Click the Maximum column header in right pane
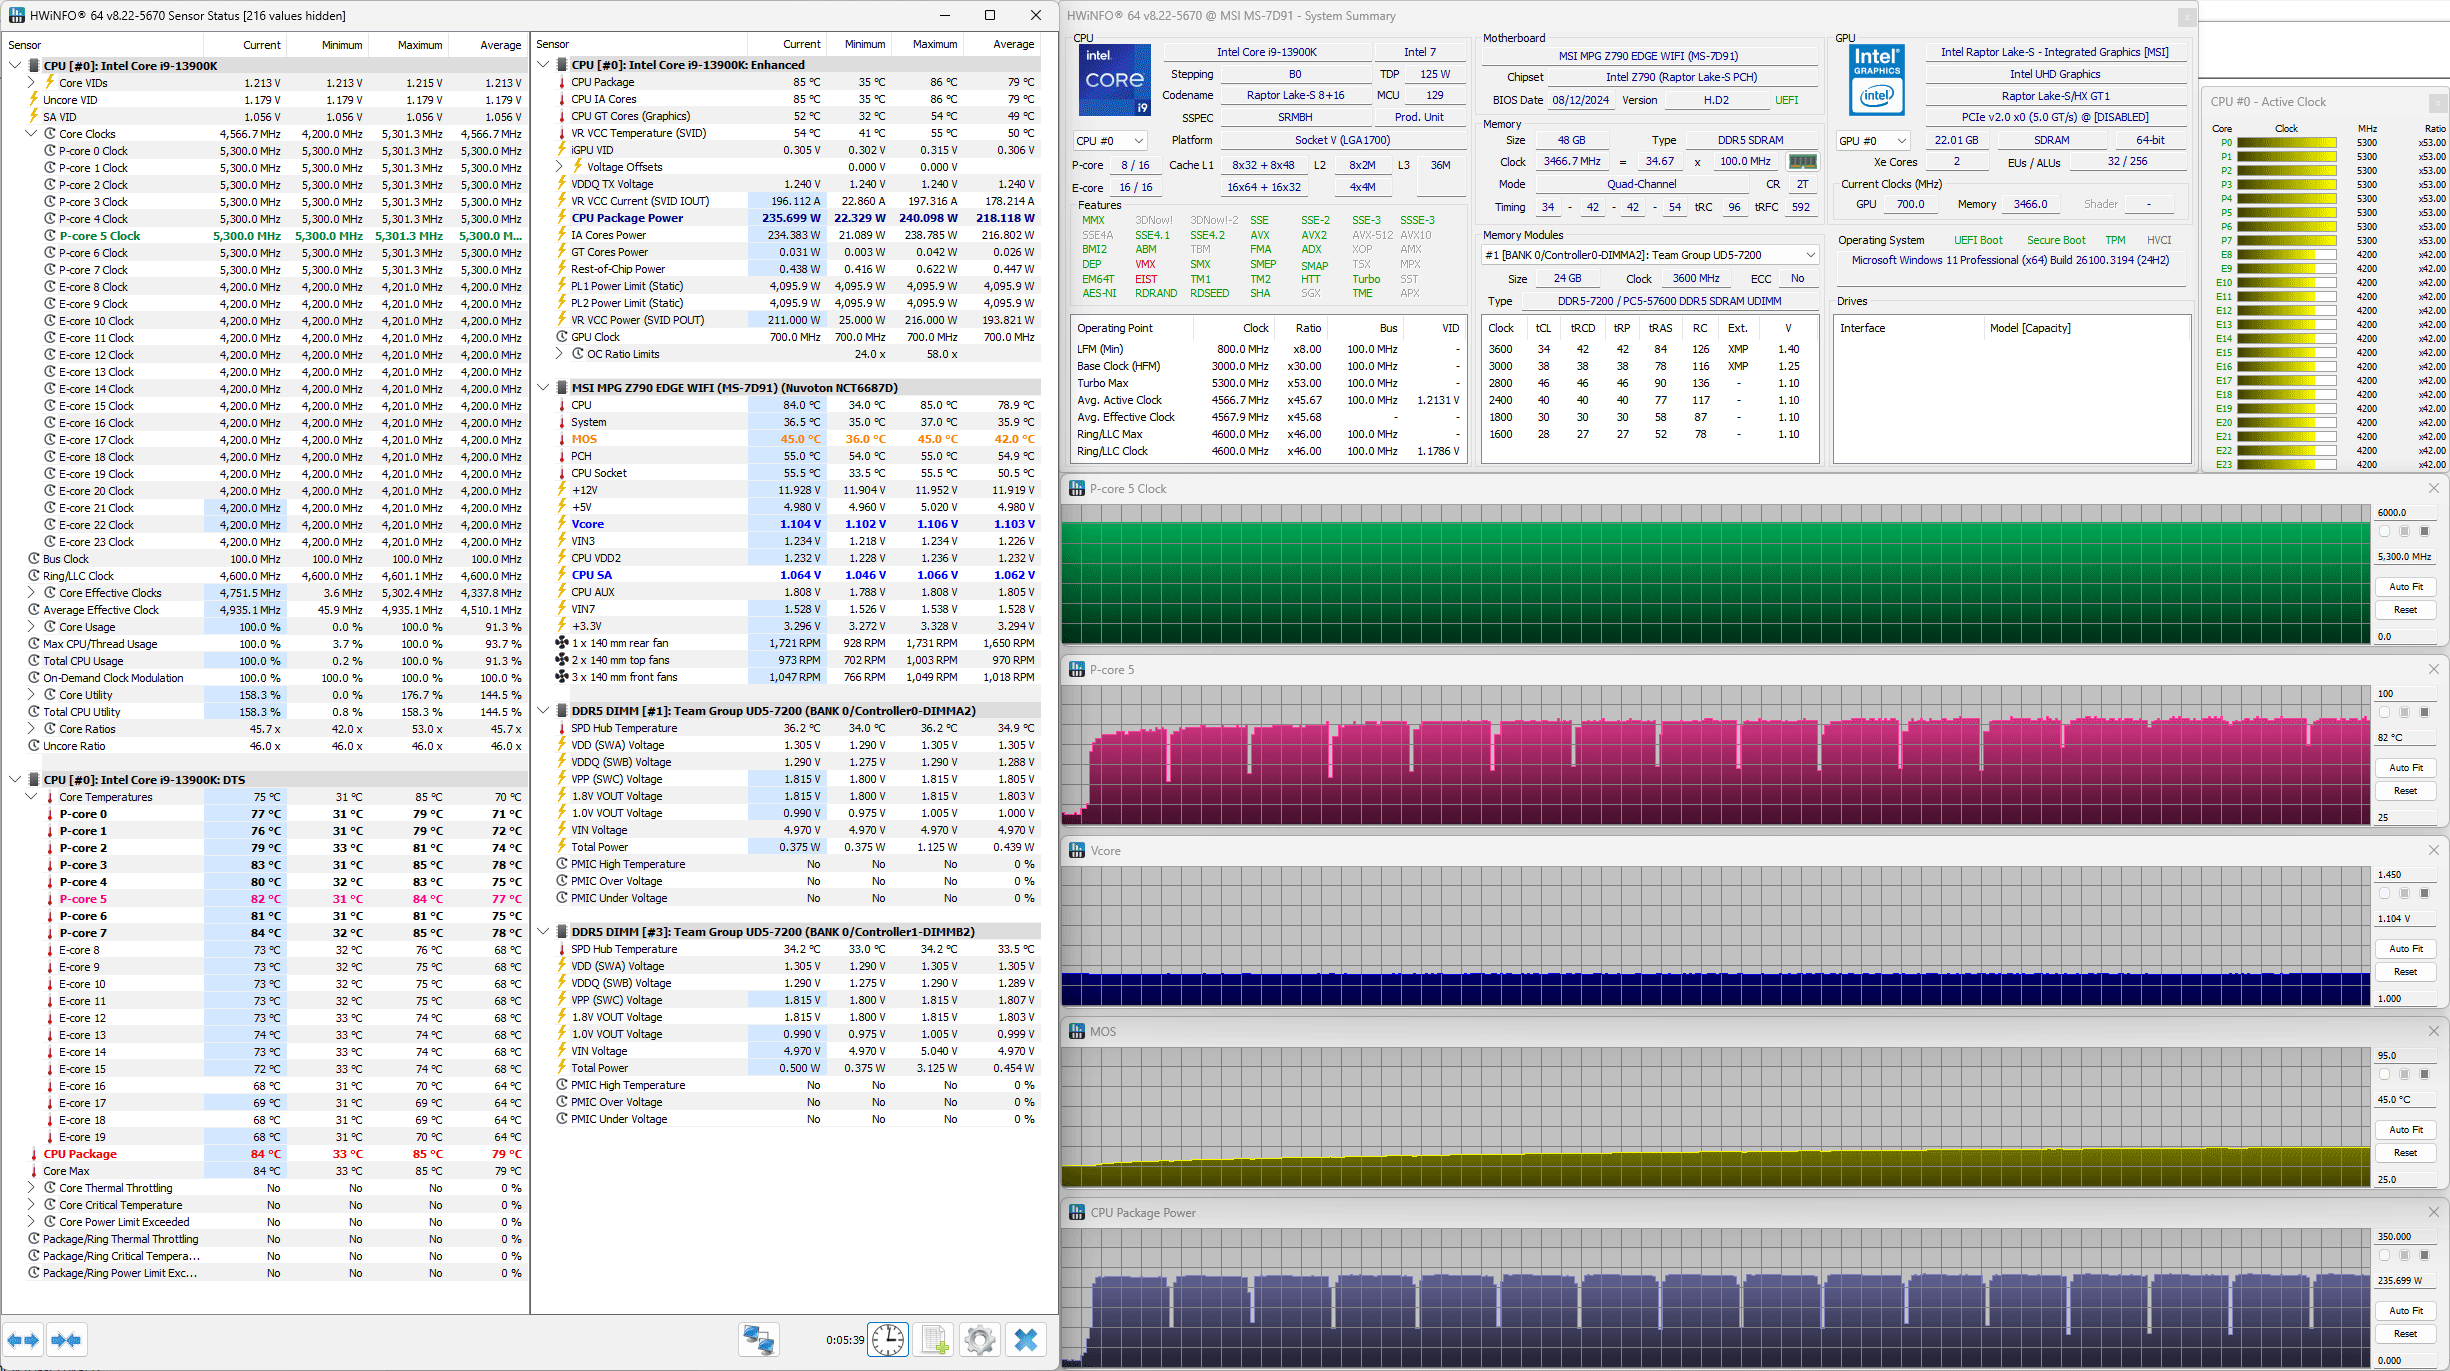 click(927, 44)
